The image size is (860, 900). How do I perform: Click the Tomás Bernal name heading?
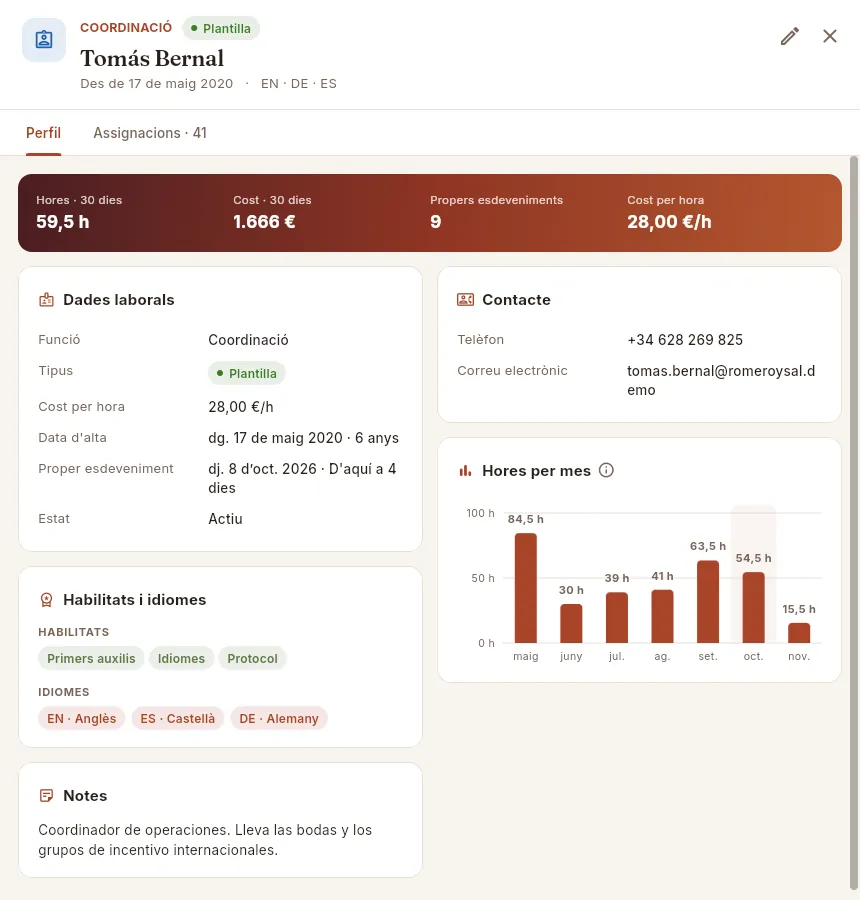click(152, 58)
